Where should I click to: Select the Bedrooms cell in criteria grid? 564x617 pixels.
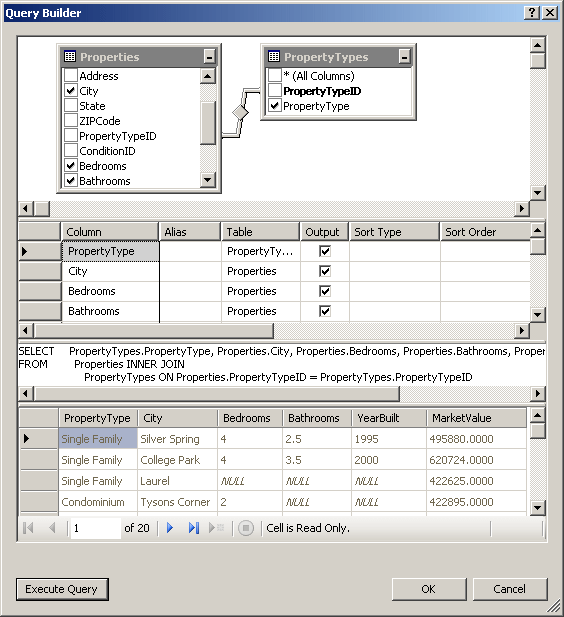(x=110, y=291)
